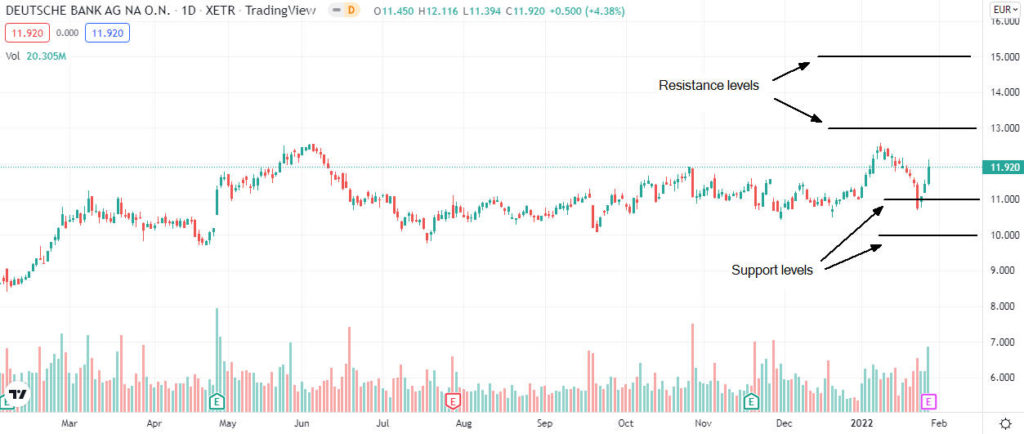Click the 7.000 label on the price axis
Screen dimensions: 1024x434
click(1004, 342)
